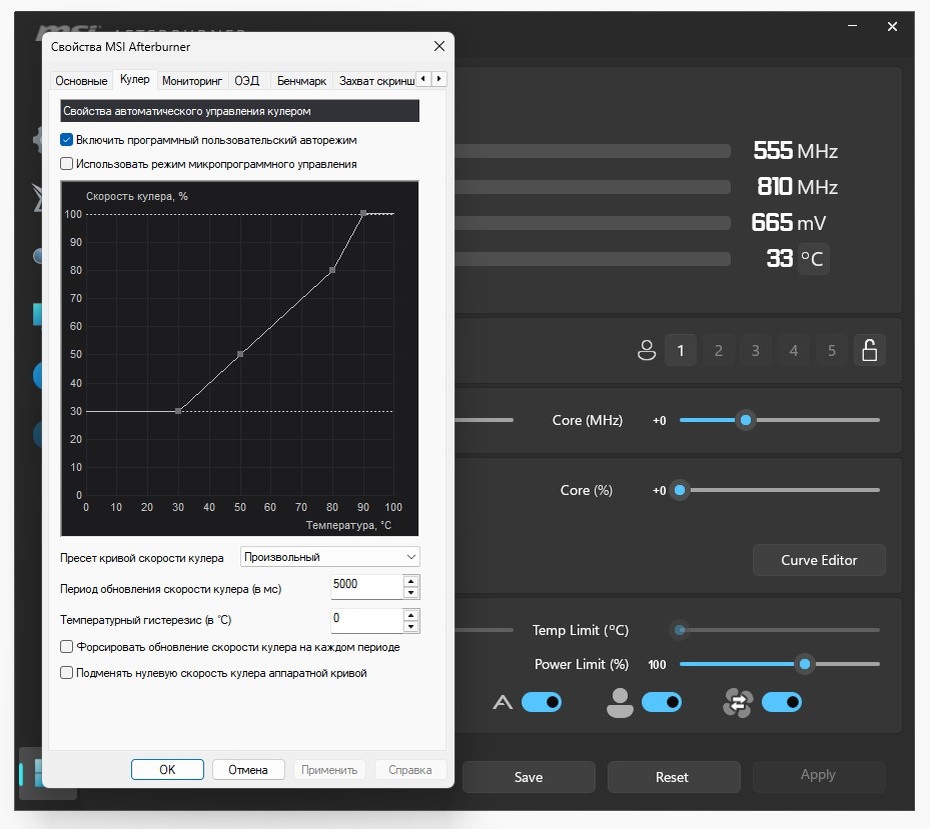Viewport: 930px width, 829px height.
Task: Click the Core (MHz) slider handle
Action: pos(746,420)
